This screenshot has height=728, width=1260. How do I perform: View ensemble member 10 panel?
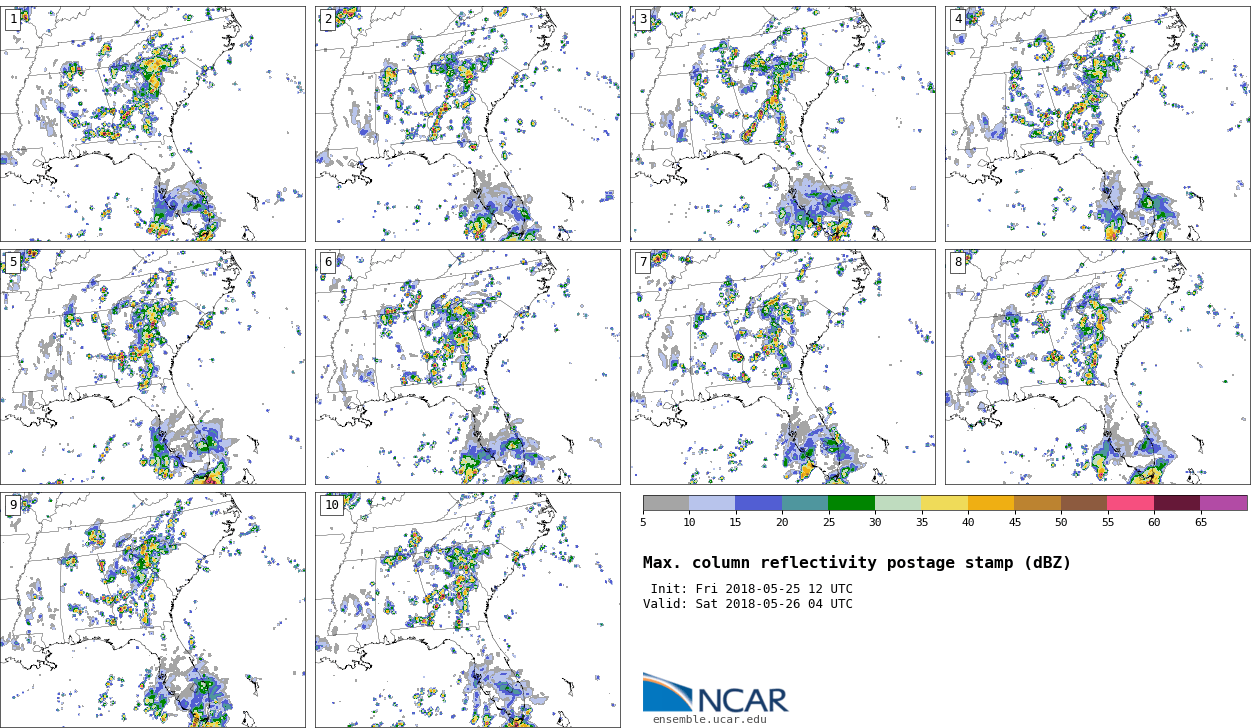pyautogui.click(x=467, y=609)
